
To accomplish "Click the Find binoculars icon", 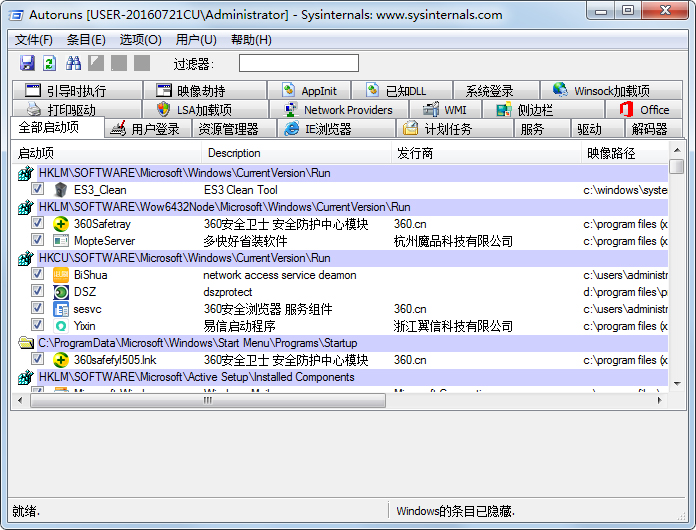I will 73,63.
